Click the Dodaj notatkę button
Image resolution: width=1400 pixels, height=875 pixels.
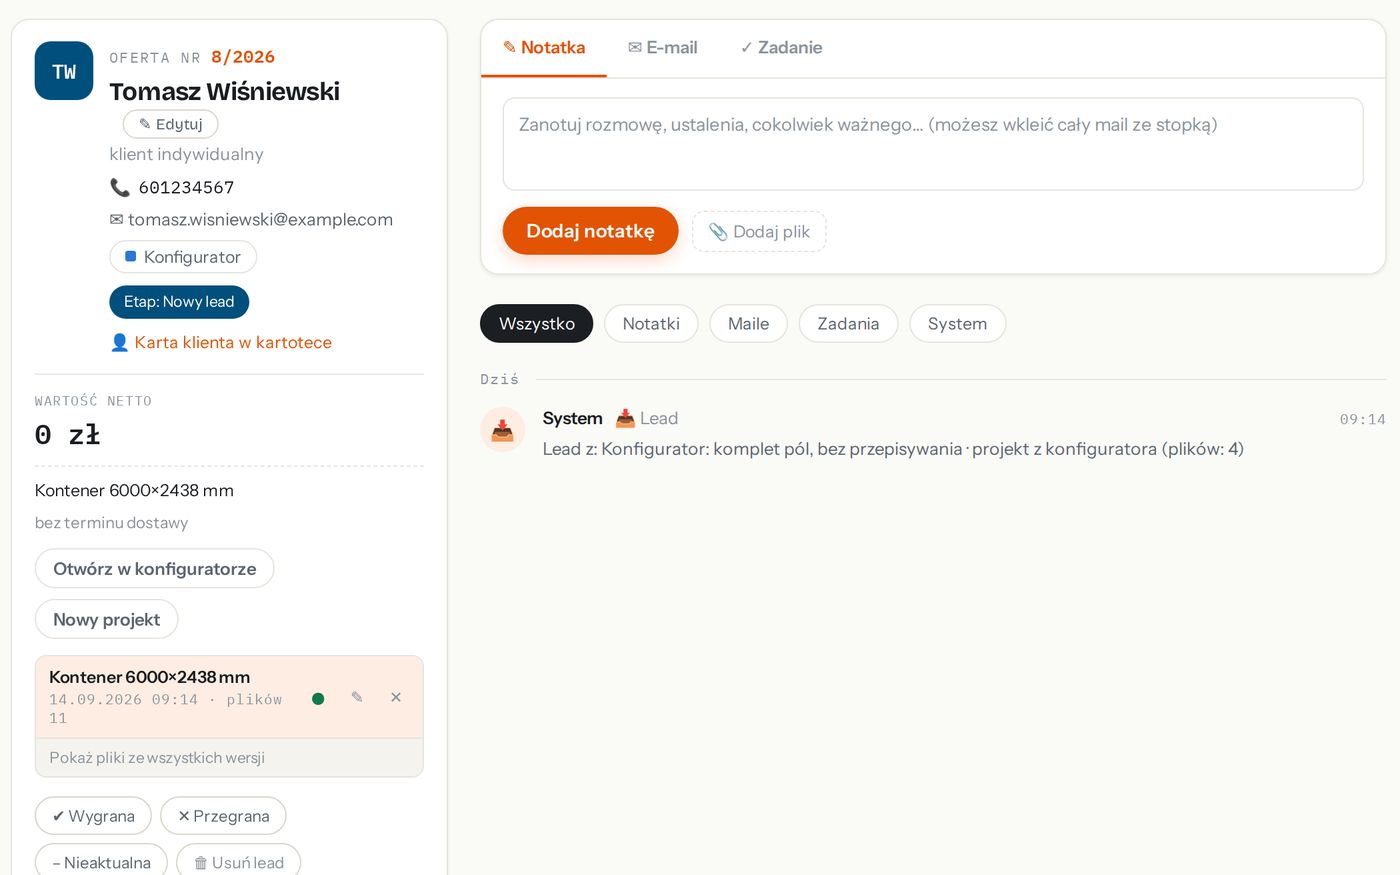[x=590, y=231]
